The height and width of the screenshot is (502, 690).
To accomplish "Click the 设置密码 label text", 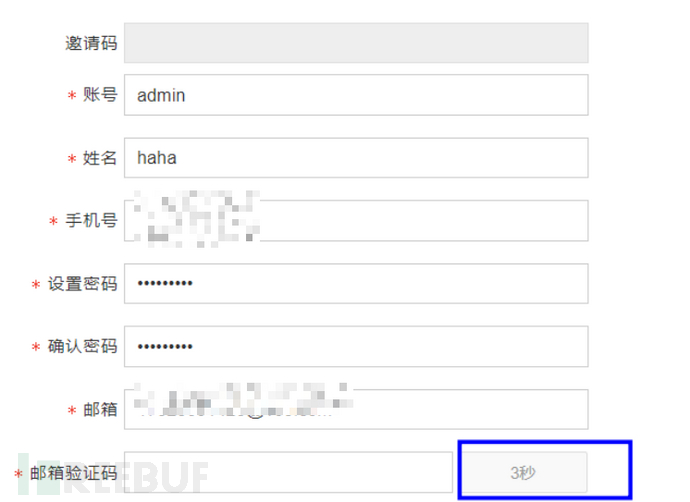I will pyautogui.click(x=82, y=284).
